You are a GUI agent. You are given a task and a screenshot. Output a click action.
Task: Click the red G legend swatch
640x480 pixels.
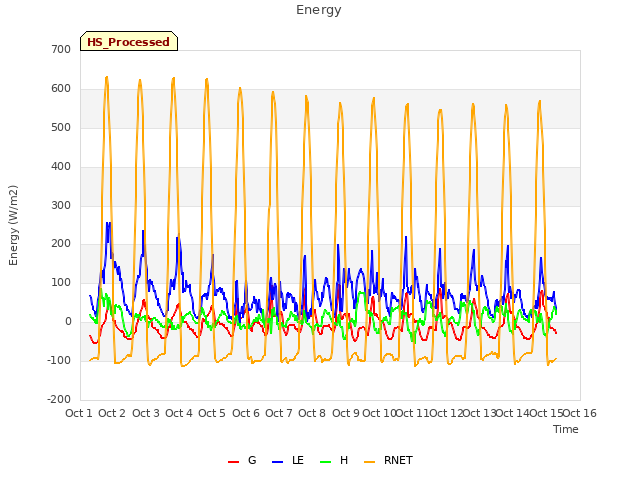coord(233,462)
